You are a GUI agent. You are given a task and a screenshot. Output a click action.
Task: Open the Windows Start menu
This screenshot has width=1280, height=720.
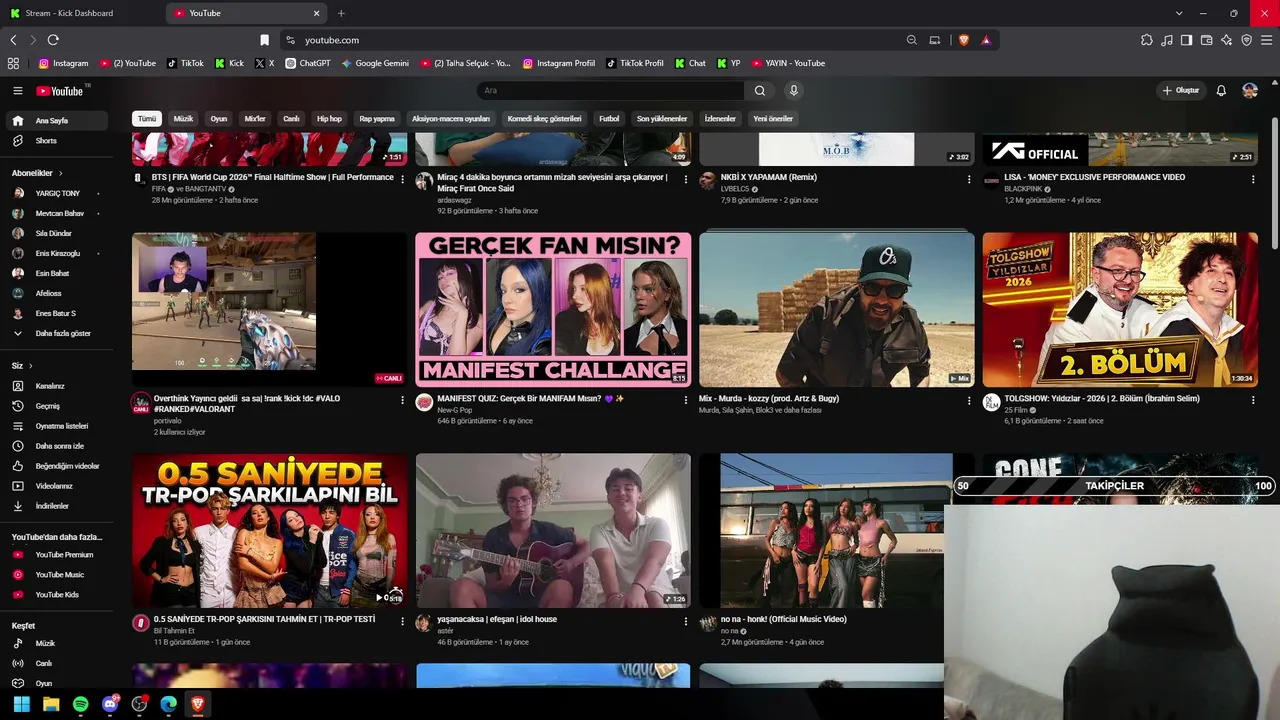(22, 704)
